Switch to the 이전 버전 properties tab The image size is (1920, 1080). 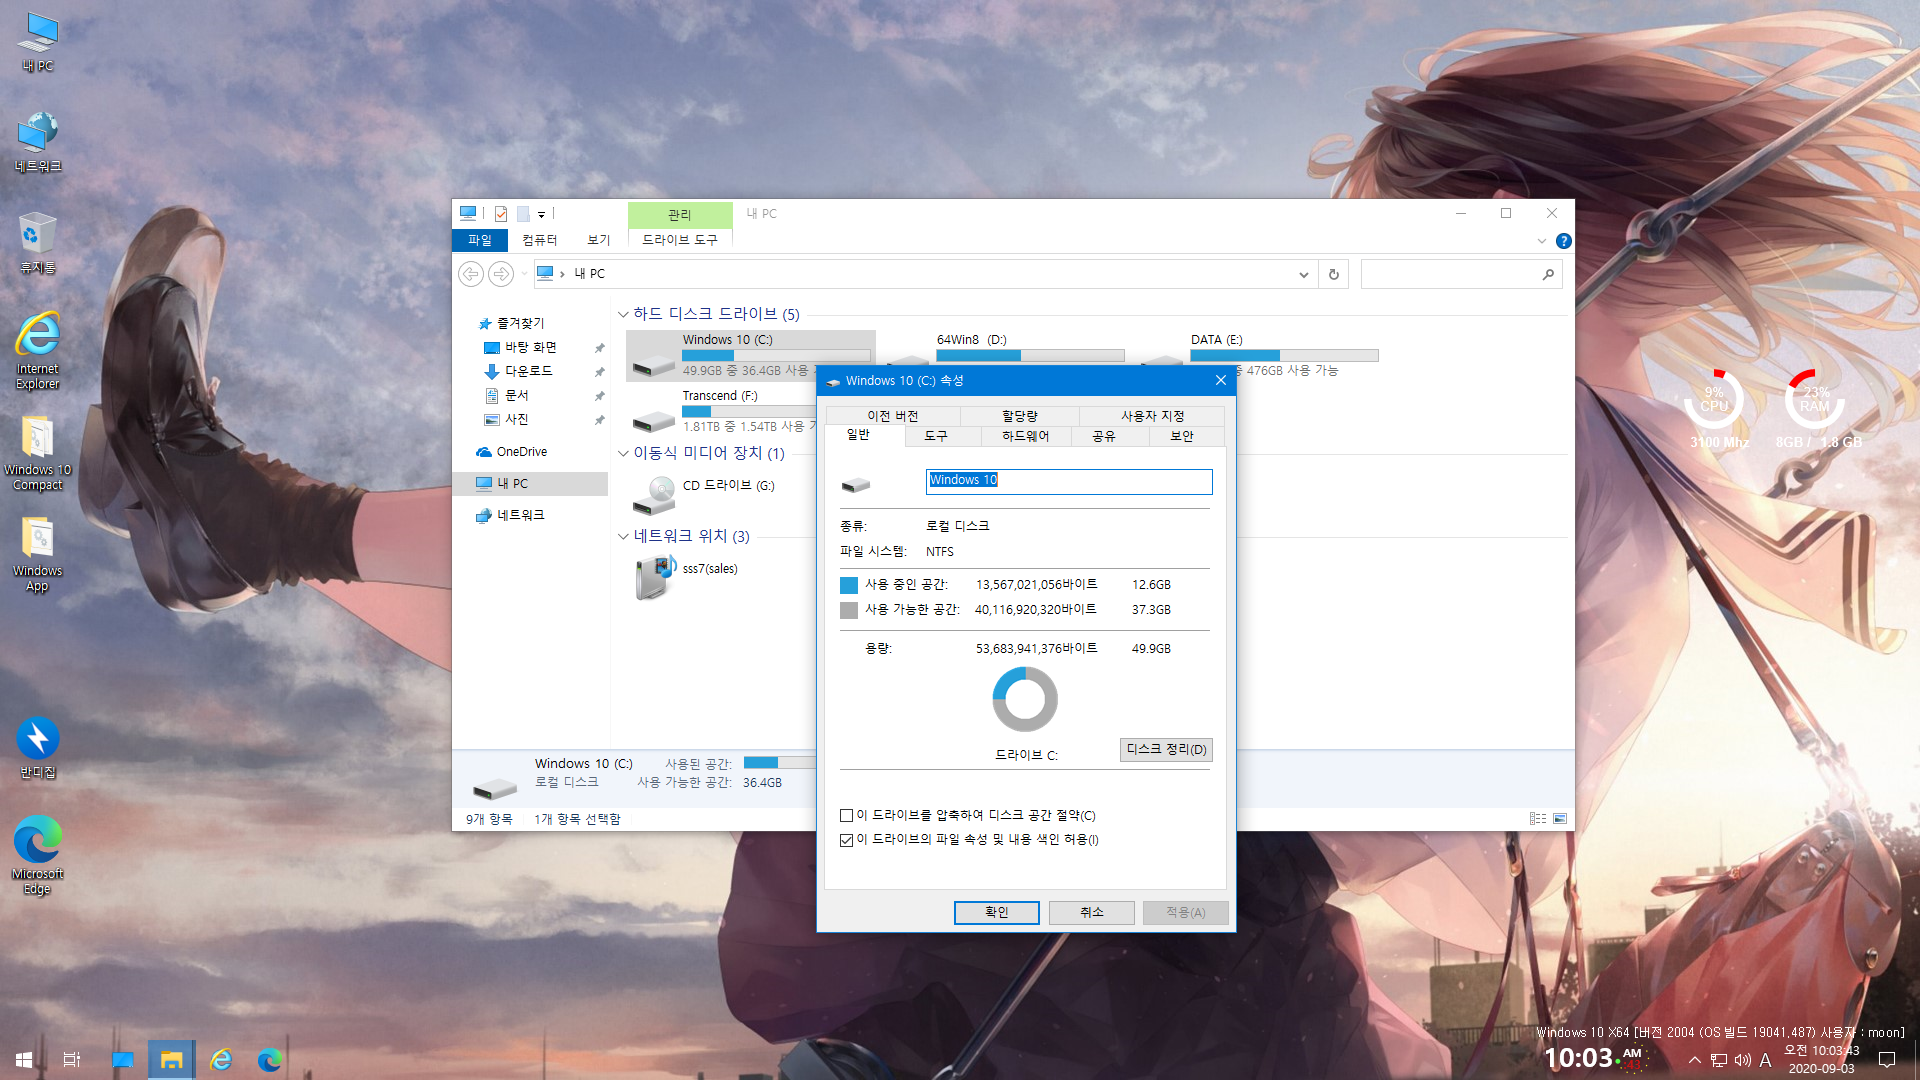[x=893, y=416]
